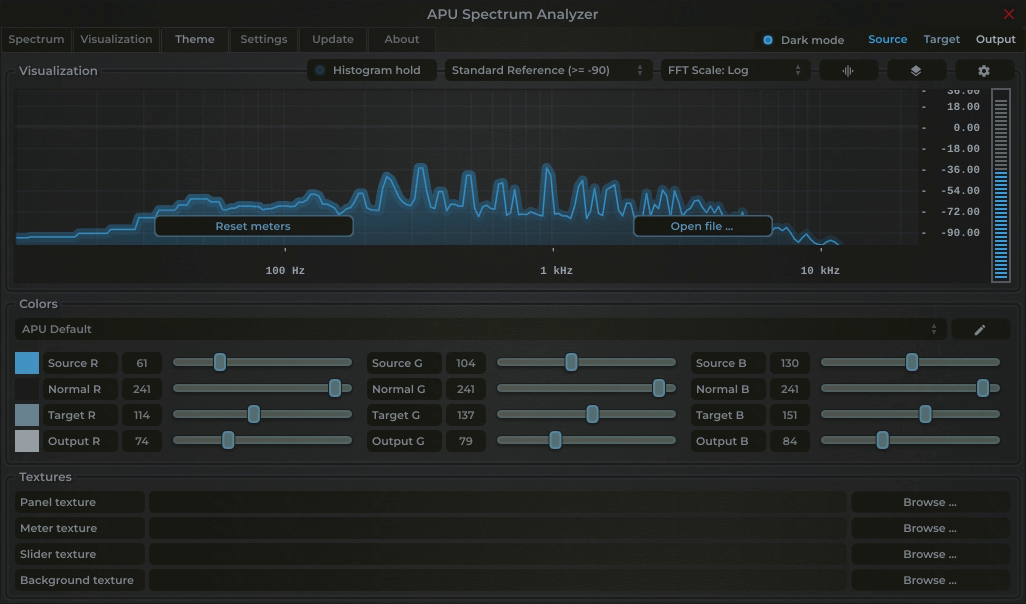Image resolution: width=1026 pixels, height=604 pixels.
Task: Click the Source color swatch
Action: click(x=27, y=363)
